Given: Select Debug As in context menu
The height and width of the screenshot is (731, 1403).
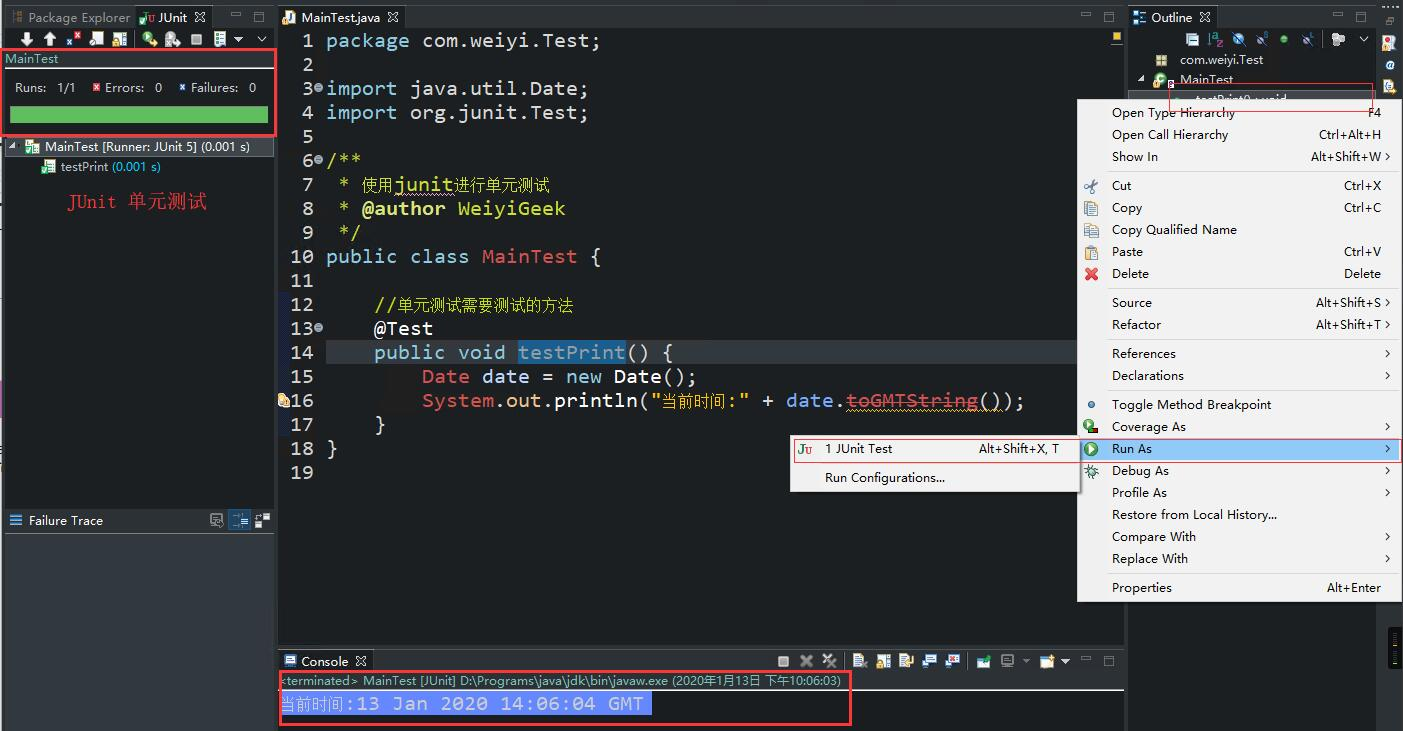Looking at the screenshot, I should [1238, 471].
